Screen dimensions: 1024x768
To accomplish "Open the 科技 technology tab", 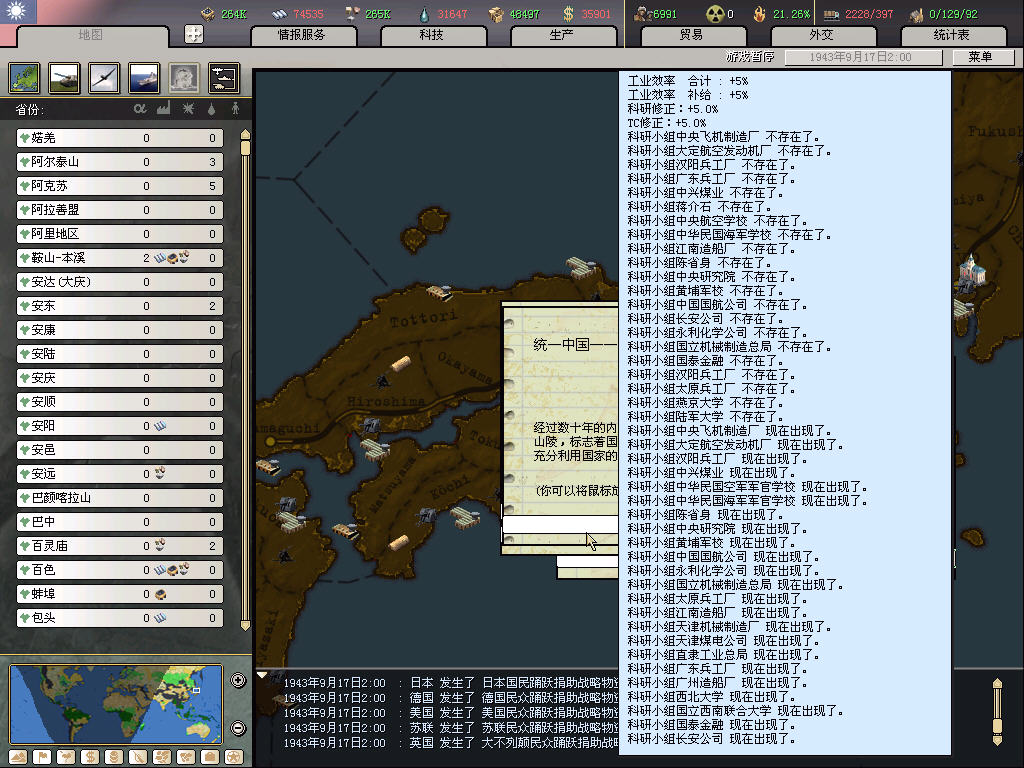I will point(431,35).
